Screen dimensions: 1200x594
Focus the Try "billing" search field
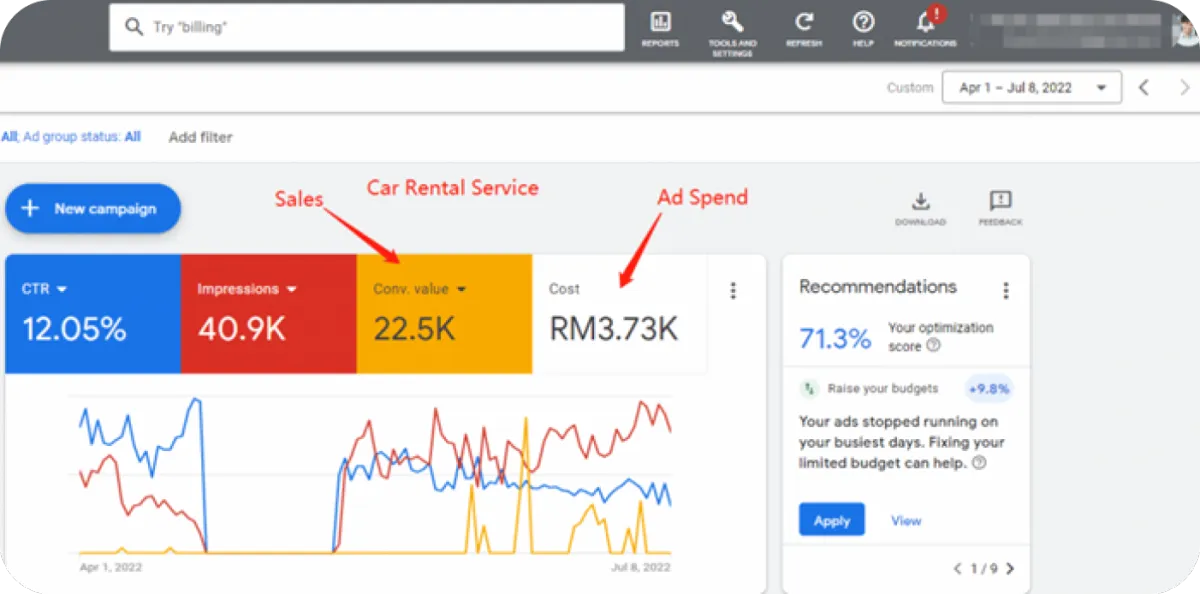coord(367,27)
